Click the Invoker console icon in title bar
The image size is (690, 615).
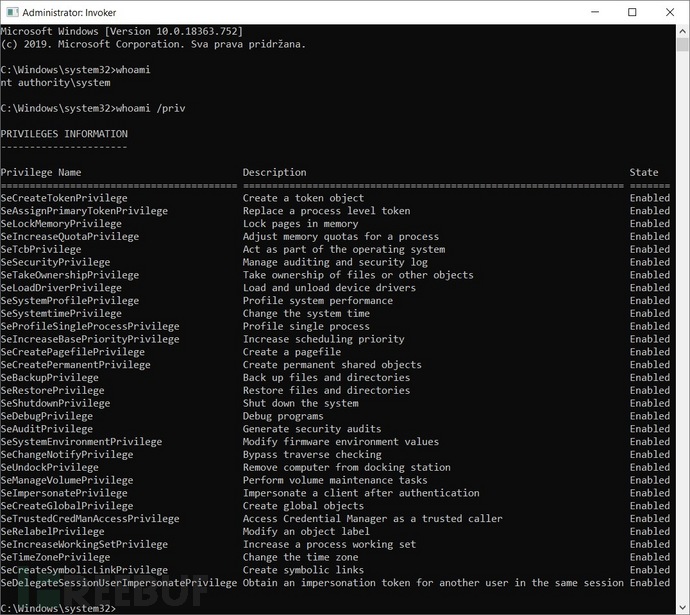click(x=12, y=12)
